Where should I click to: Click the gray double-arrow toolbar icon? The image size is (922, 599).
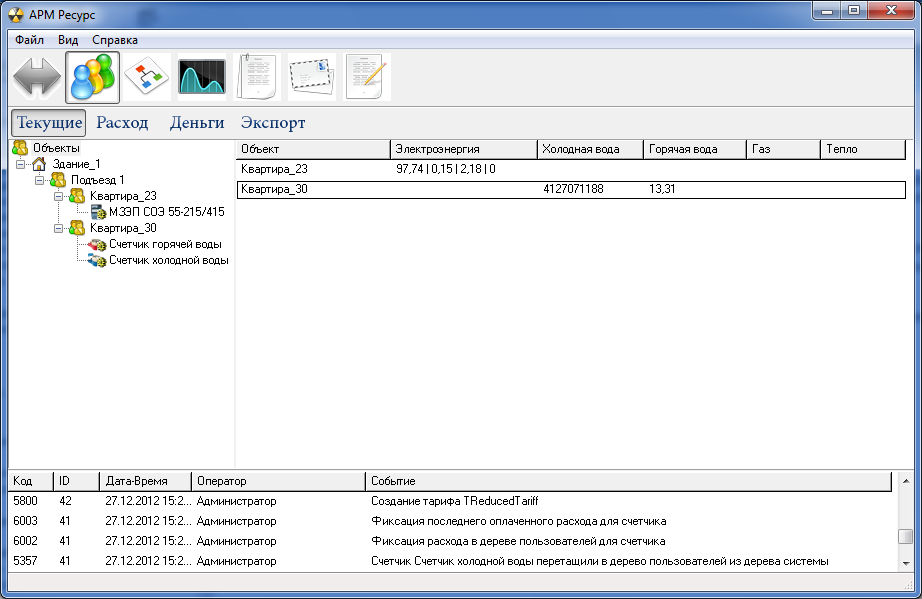37,78
